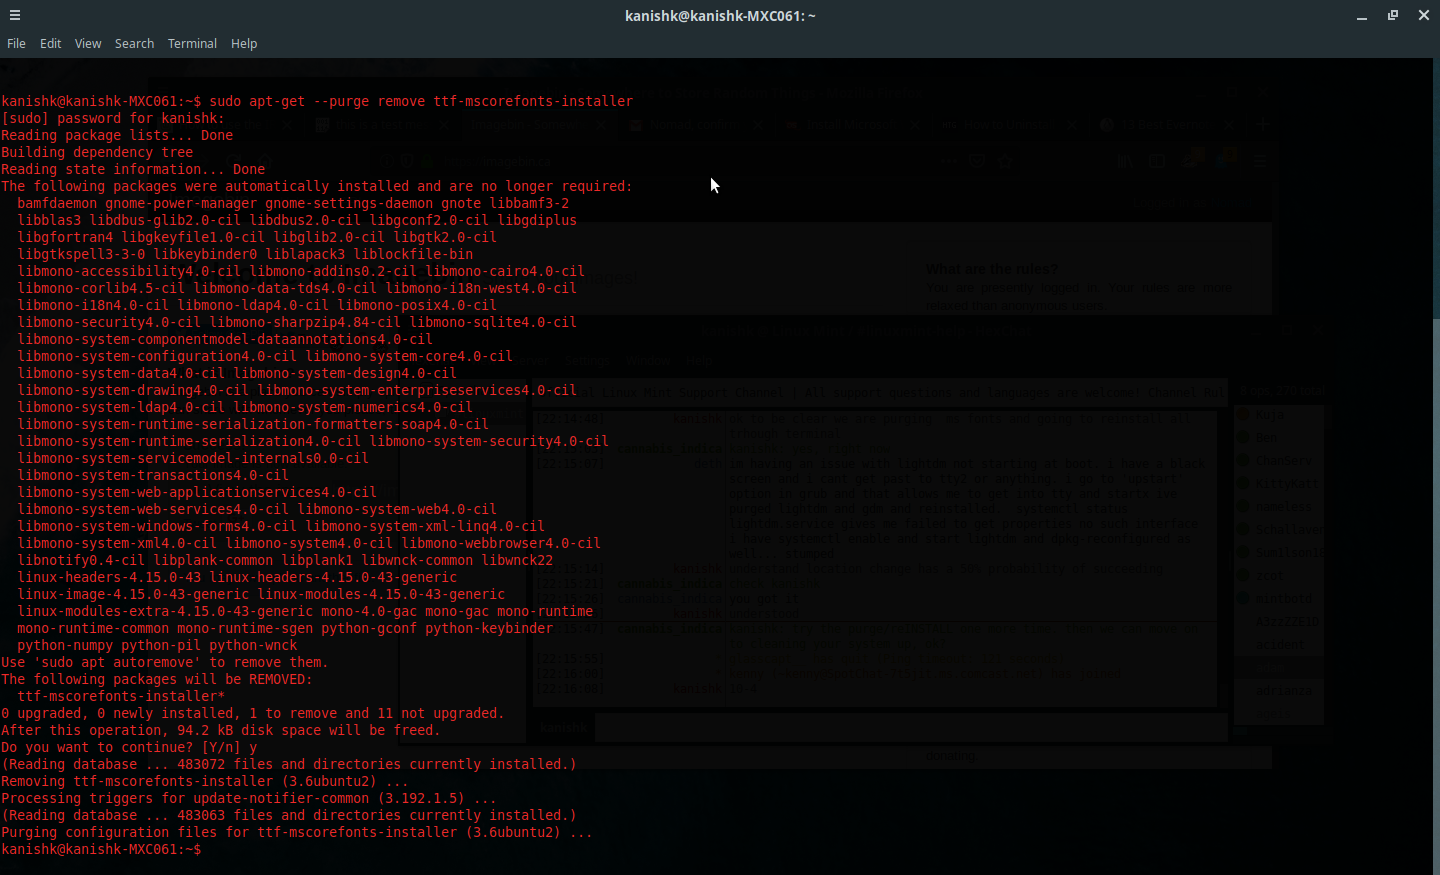The image size is (1440, 875).
Task: Click 'libmono-system-ldap4.0-cil' package name
Action: click(121, 407)
